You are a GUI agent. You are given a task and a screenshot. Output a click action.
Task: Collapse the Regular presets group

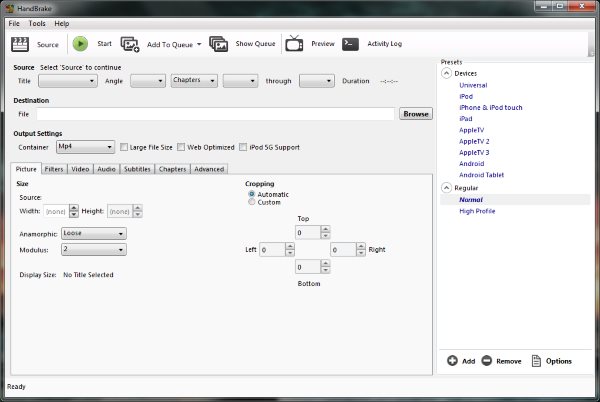point(446,187)
